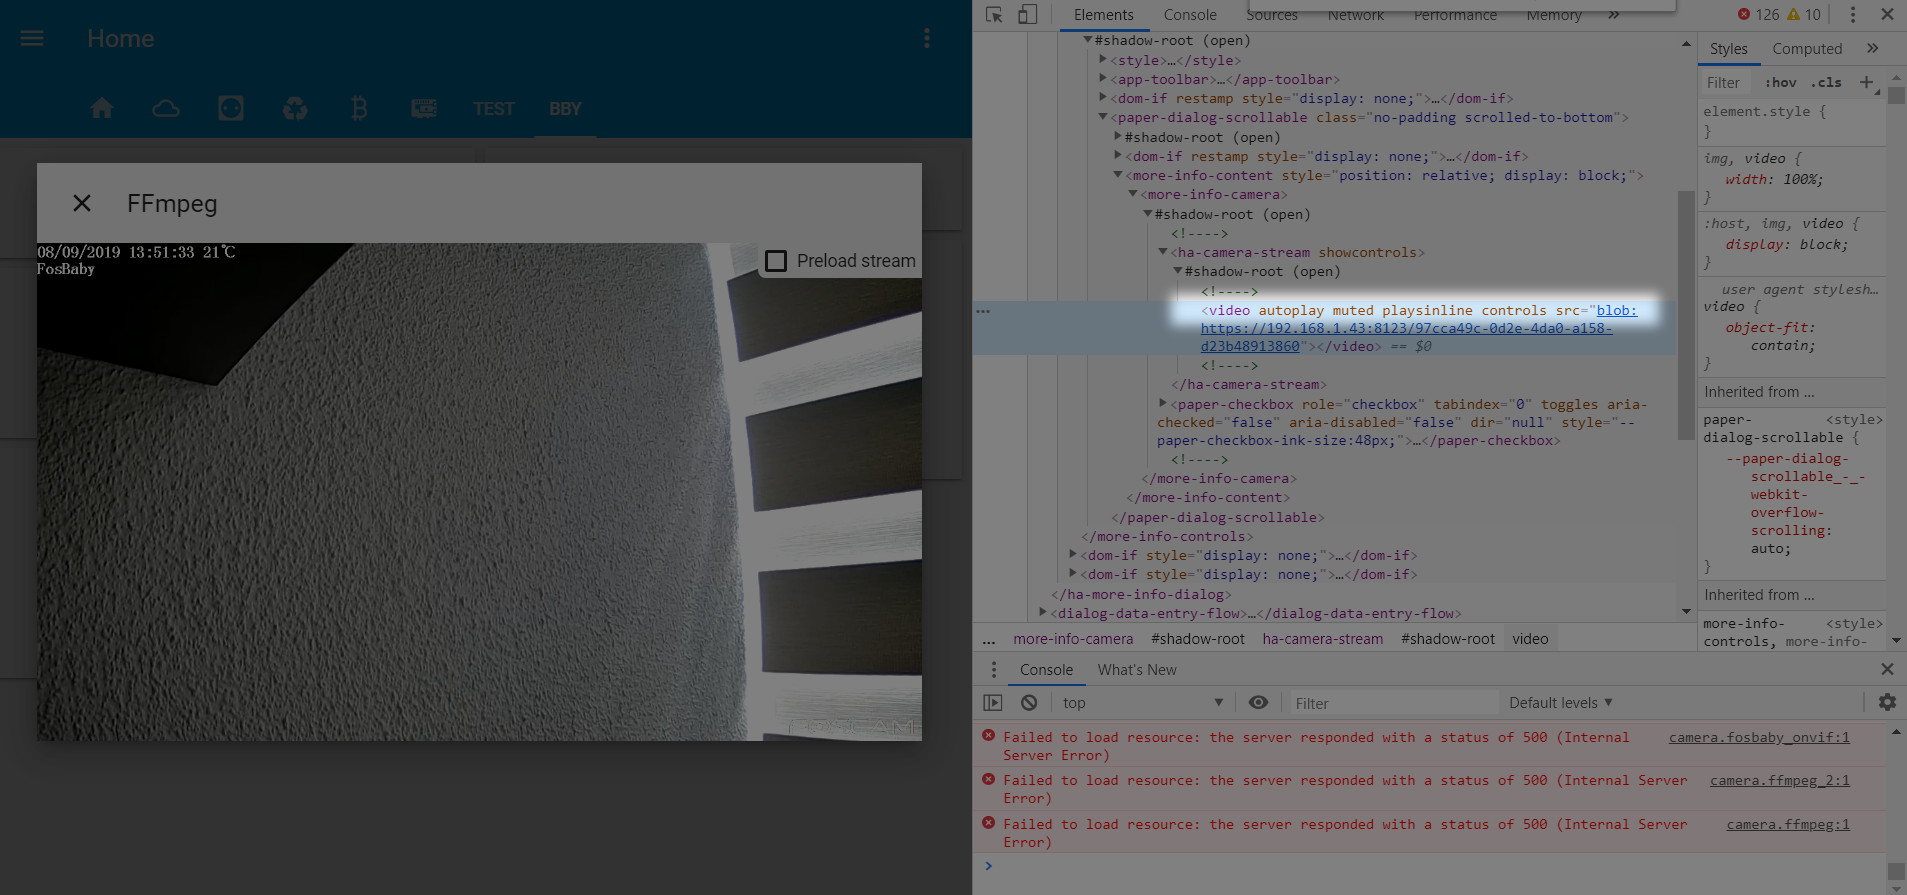Select the Styles sidebar tab
Screen dimensions: 1907x895
1728,49
